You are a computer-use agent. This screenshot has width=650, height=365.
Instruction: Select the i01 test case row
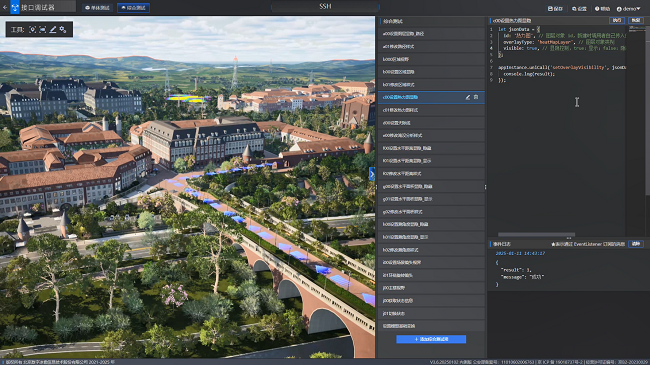coord(431,275)
